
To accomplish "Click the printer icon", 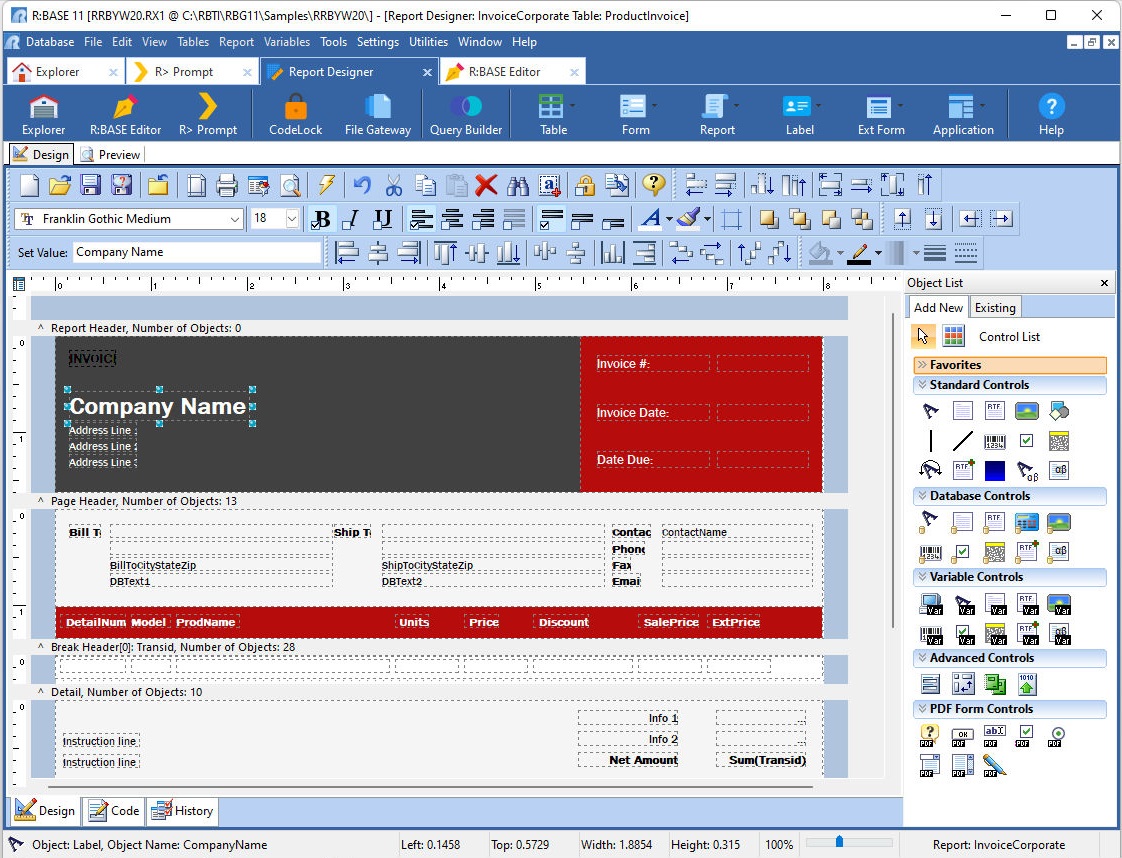I will (226, 185).
